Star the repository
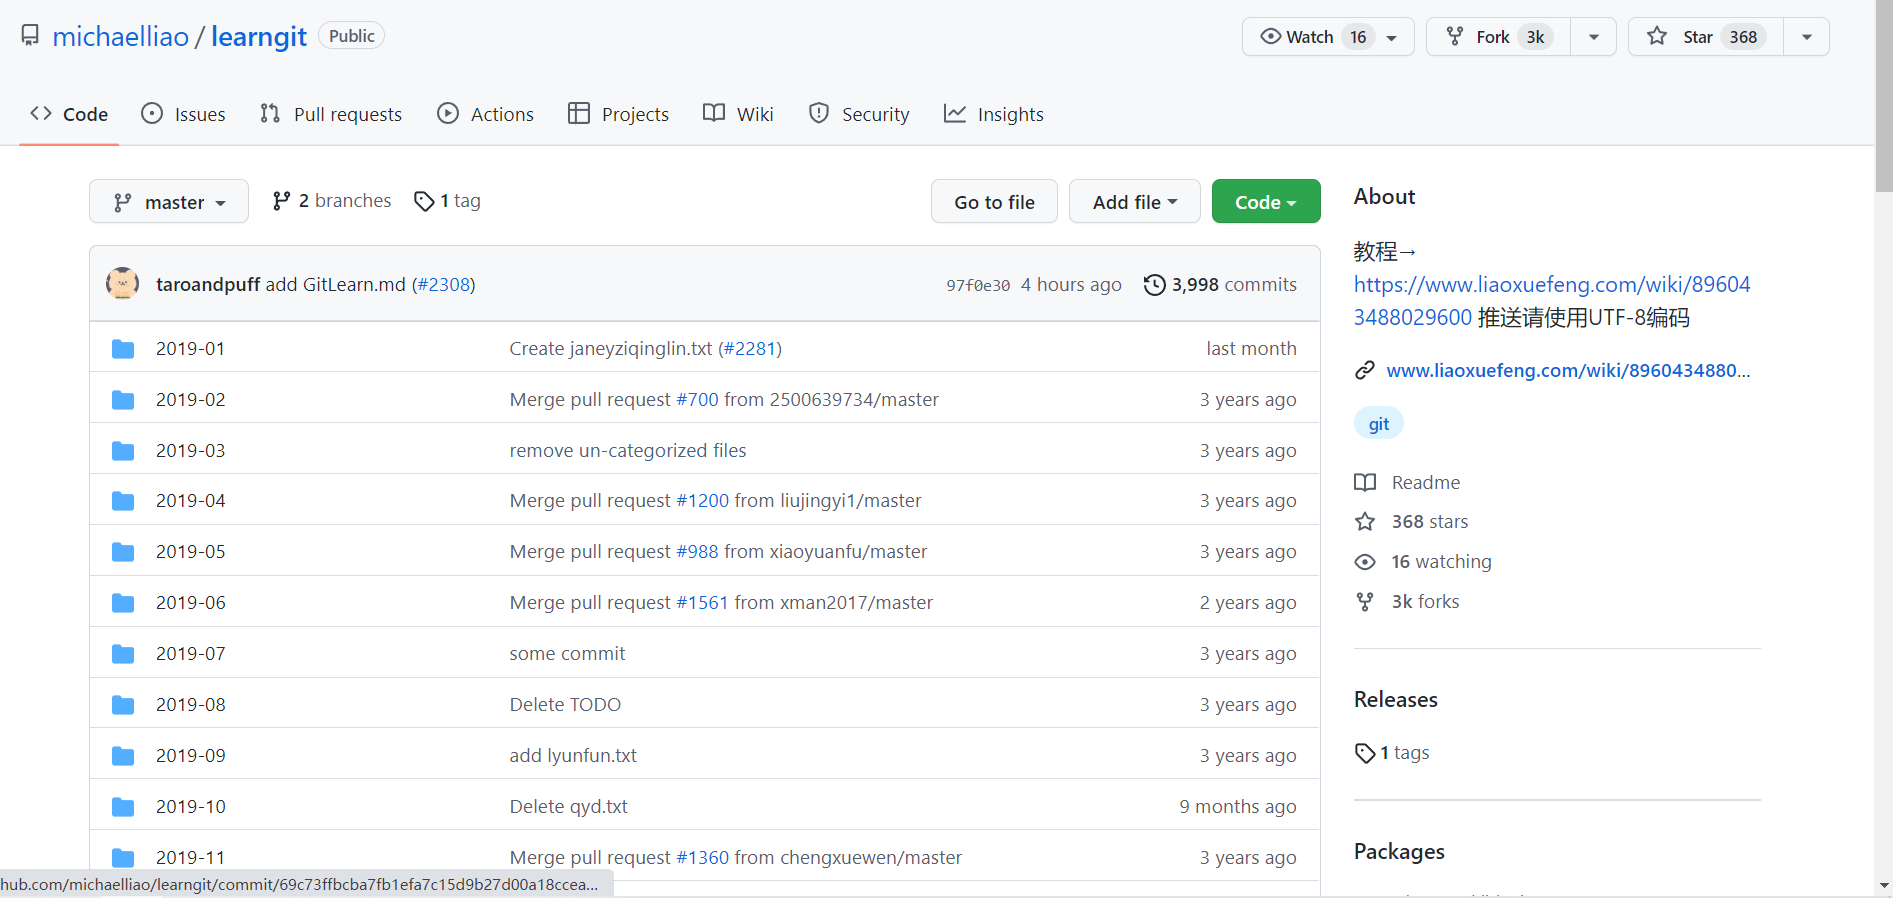 click(x=1706, y=37)
